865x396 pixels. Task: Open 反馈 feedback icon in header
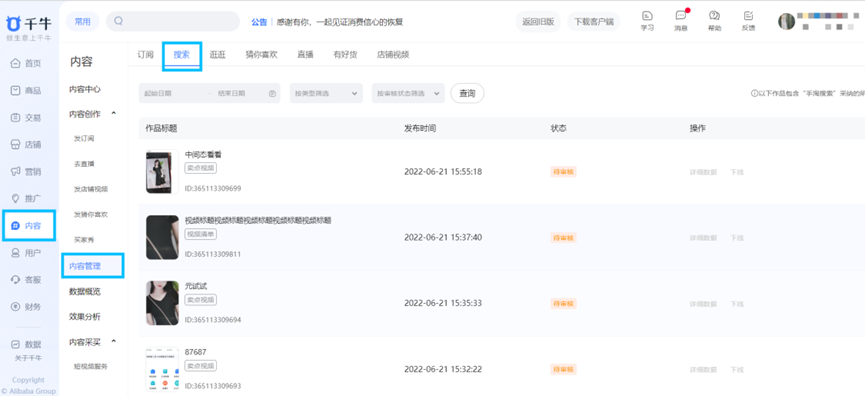tap(748, 16)
